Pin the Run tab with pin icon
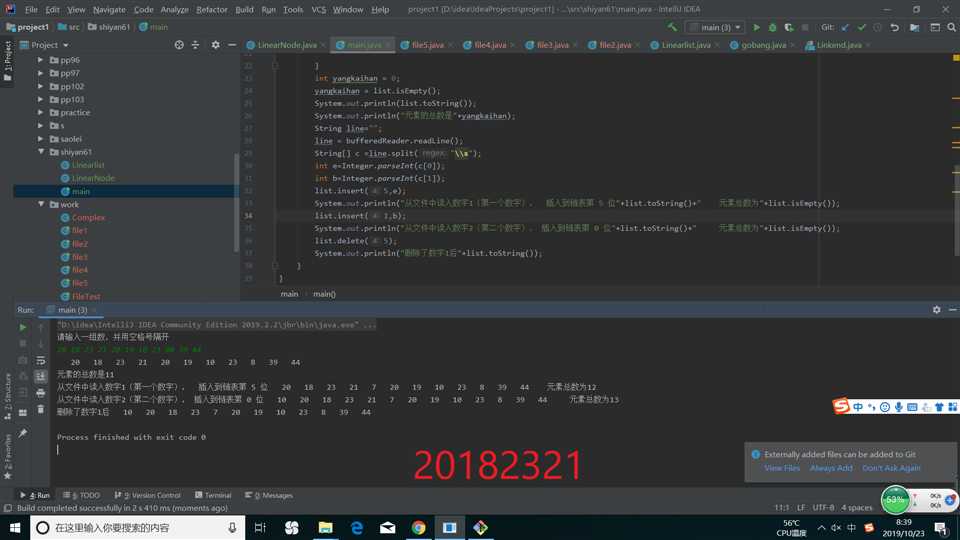Image resolution: width=960 pixels, height=540 pixels. coord(23,433)
